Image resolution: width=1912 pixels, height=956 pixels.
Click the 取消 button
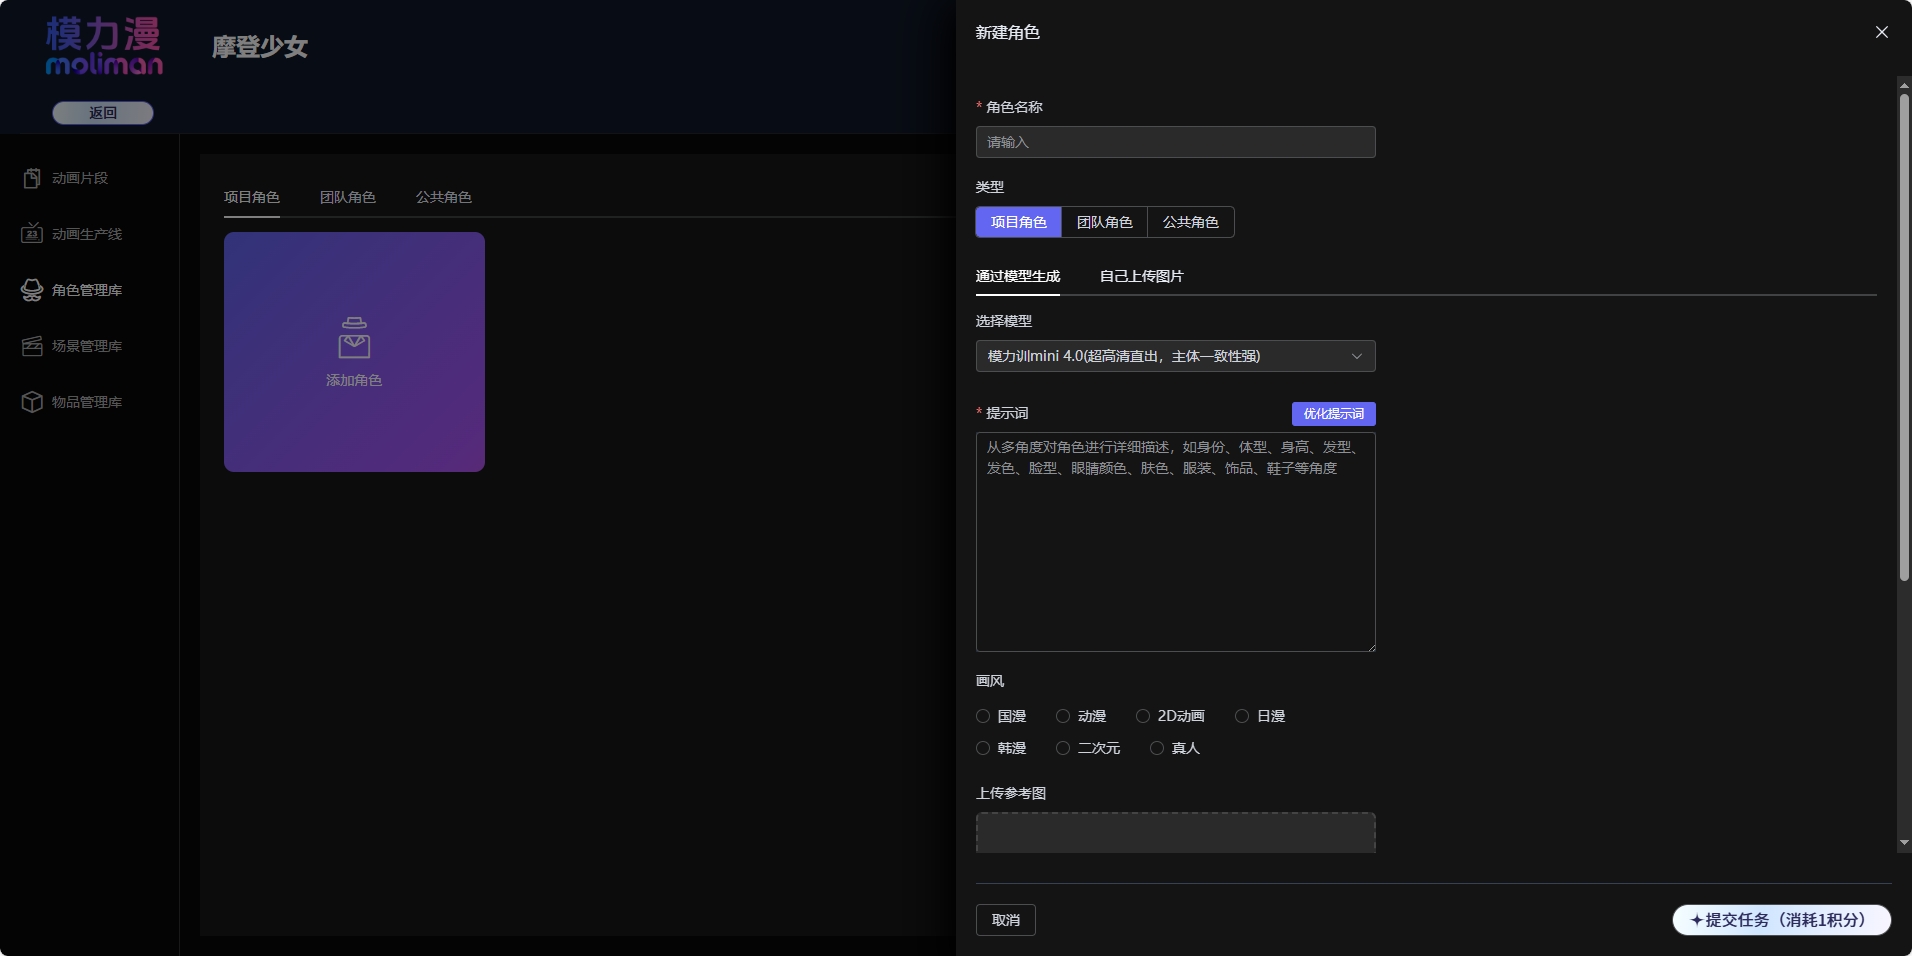point(1005,920)
